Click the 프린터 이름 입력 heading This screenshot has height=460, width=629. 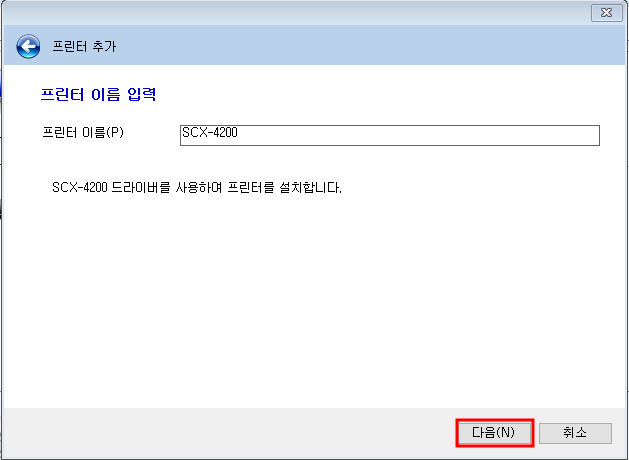tap(98, 95)
